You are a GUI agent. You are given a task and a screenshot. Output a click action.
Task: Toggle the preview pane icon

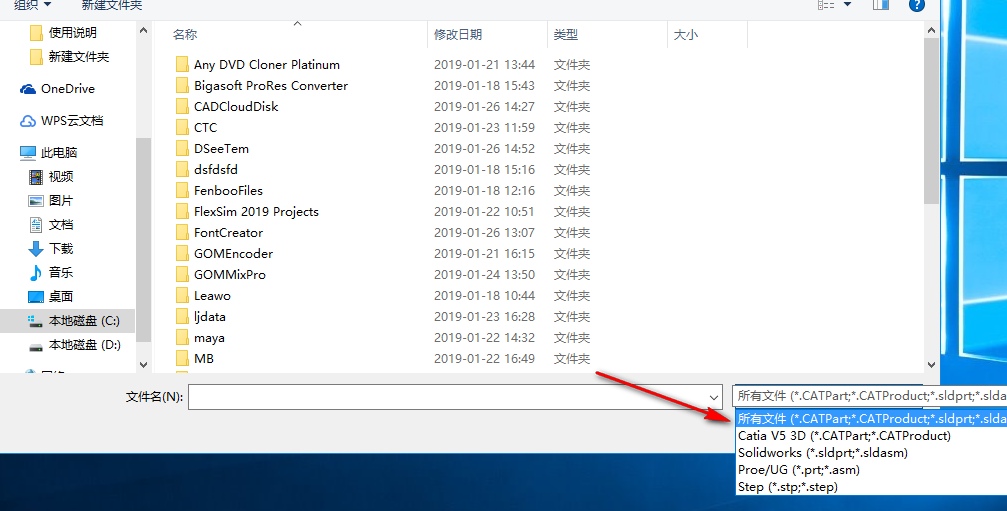[x=880, y=5]
